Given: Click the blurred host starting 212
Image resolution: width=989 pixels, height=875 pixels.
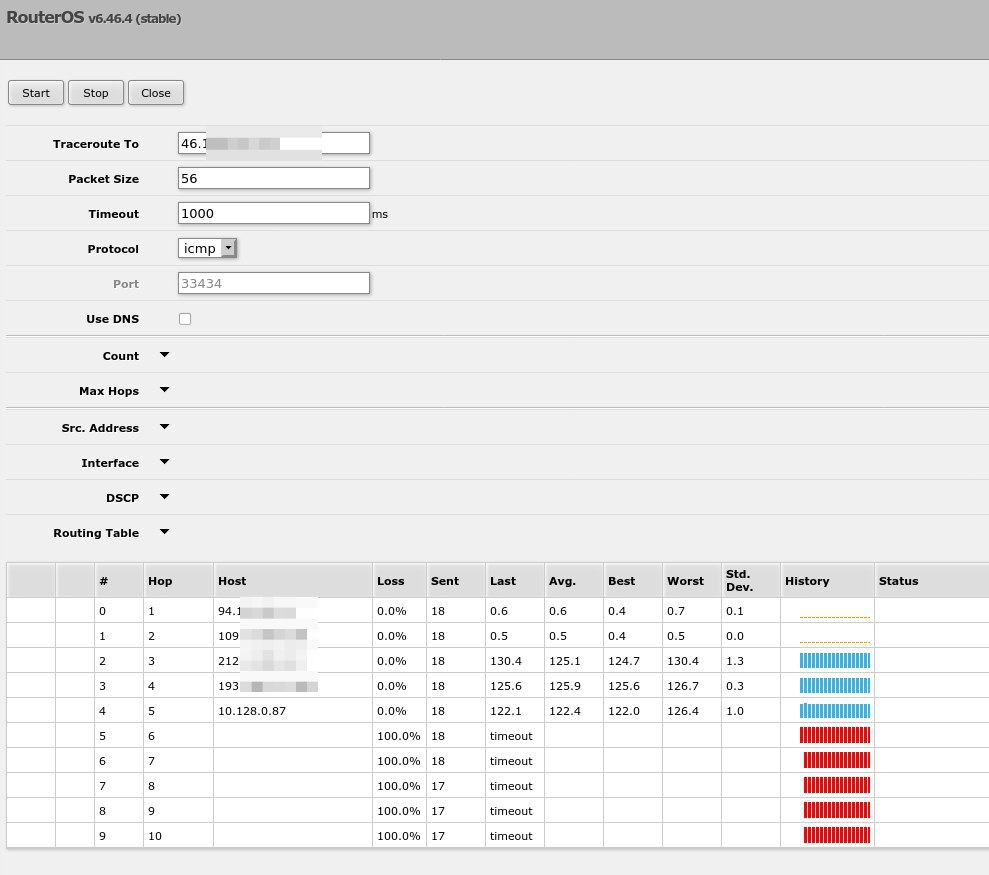Looking at the screenshot, I should [x=262, y=661].
